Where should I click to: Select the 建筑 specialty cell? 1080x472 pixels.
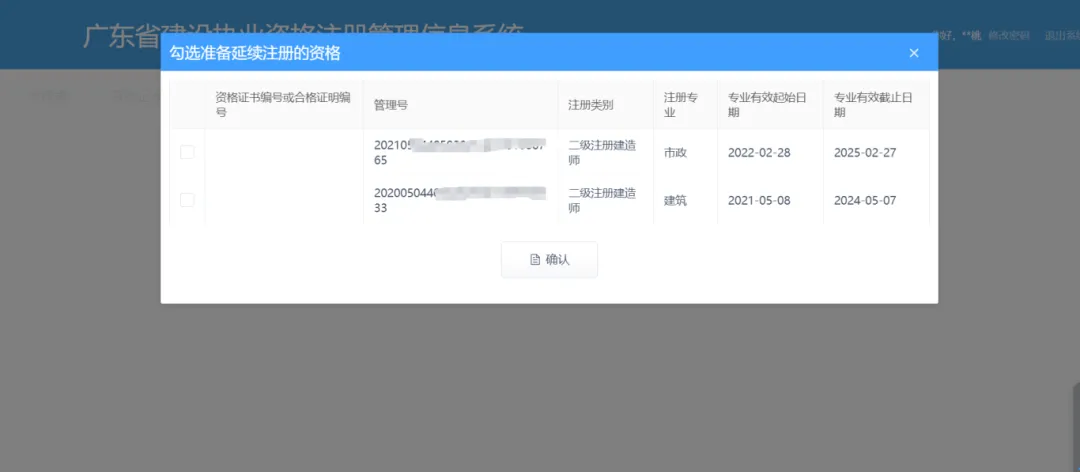pyautogui.click(x=676, y=201)
